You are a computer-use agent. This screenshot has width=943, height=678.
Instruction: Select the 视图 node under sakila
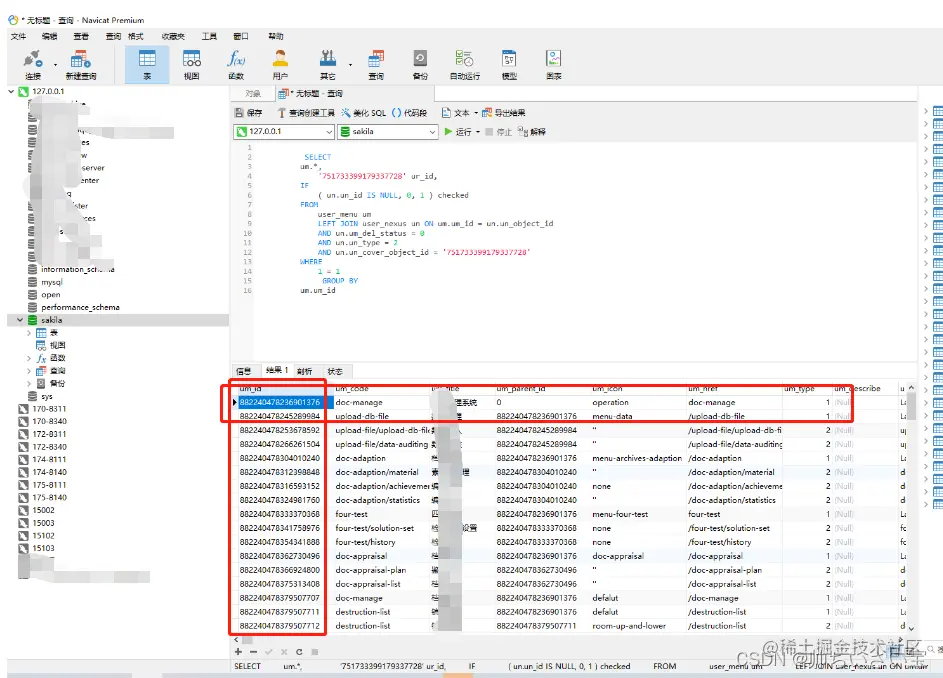pyautogui.click(x=57, y=345)
